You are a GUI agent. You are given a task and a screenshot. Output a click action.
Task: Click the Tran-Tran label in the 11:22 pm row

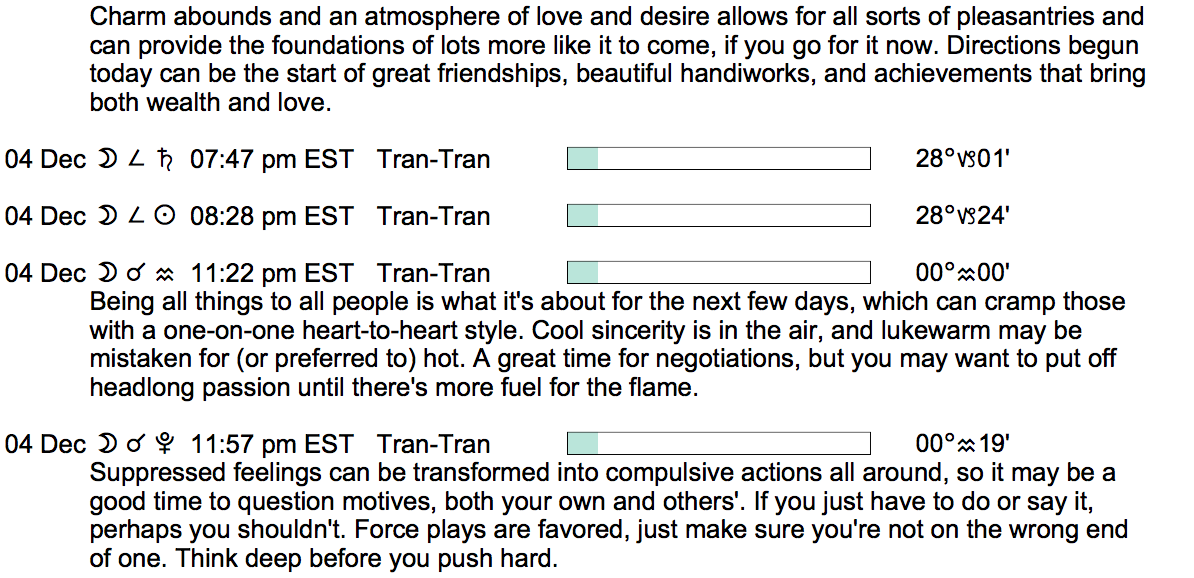point(433,274)
